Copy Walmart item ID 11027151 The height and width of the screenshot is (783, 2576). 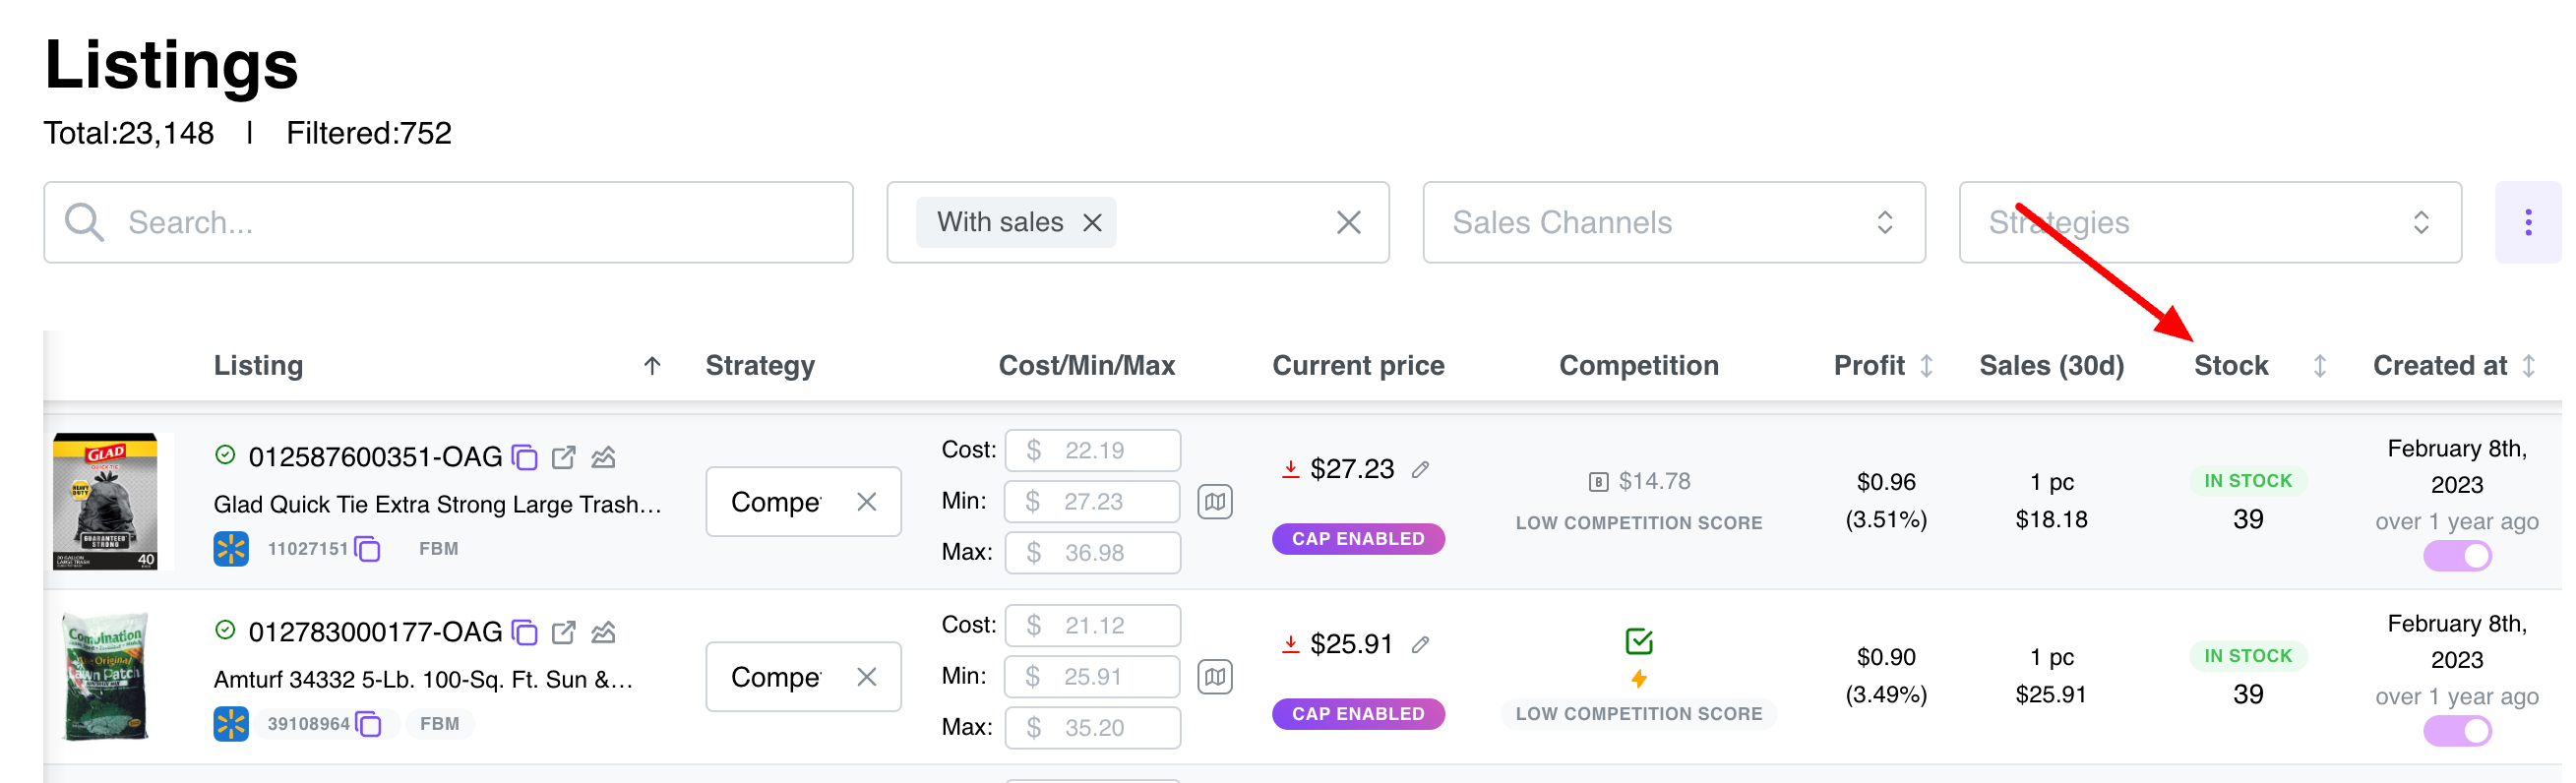click(368, 549)
